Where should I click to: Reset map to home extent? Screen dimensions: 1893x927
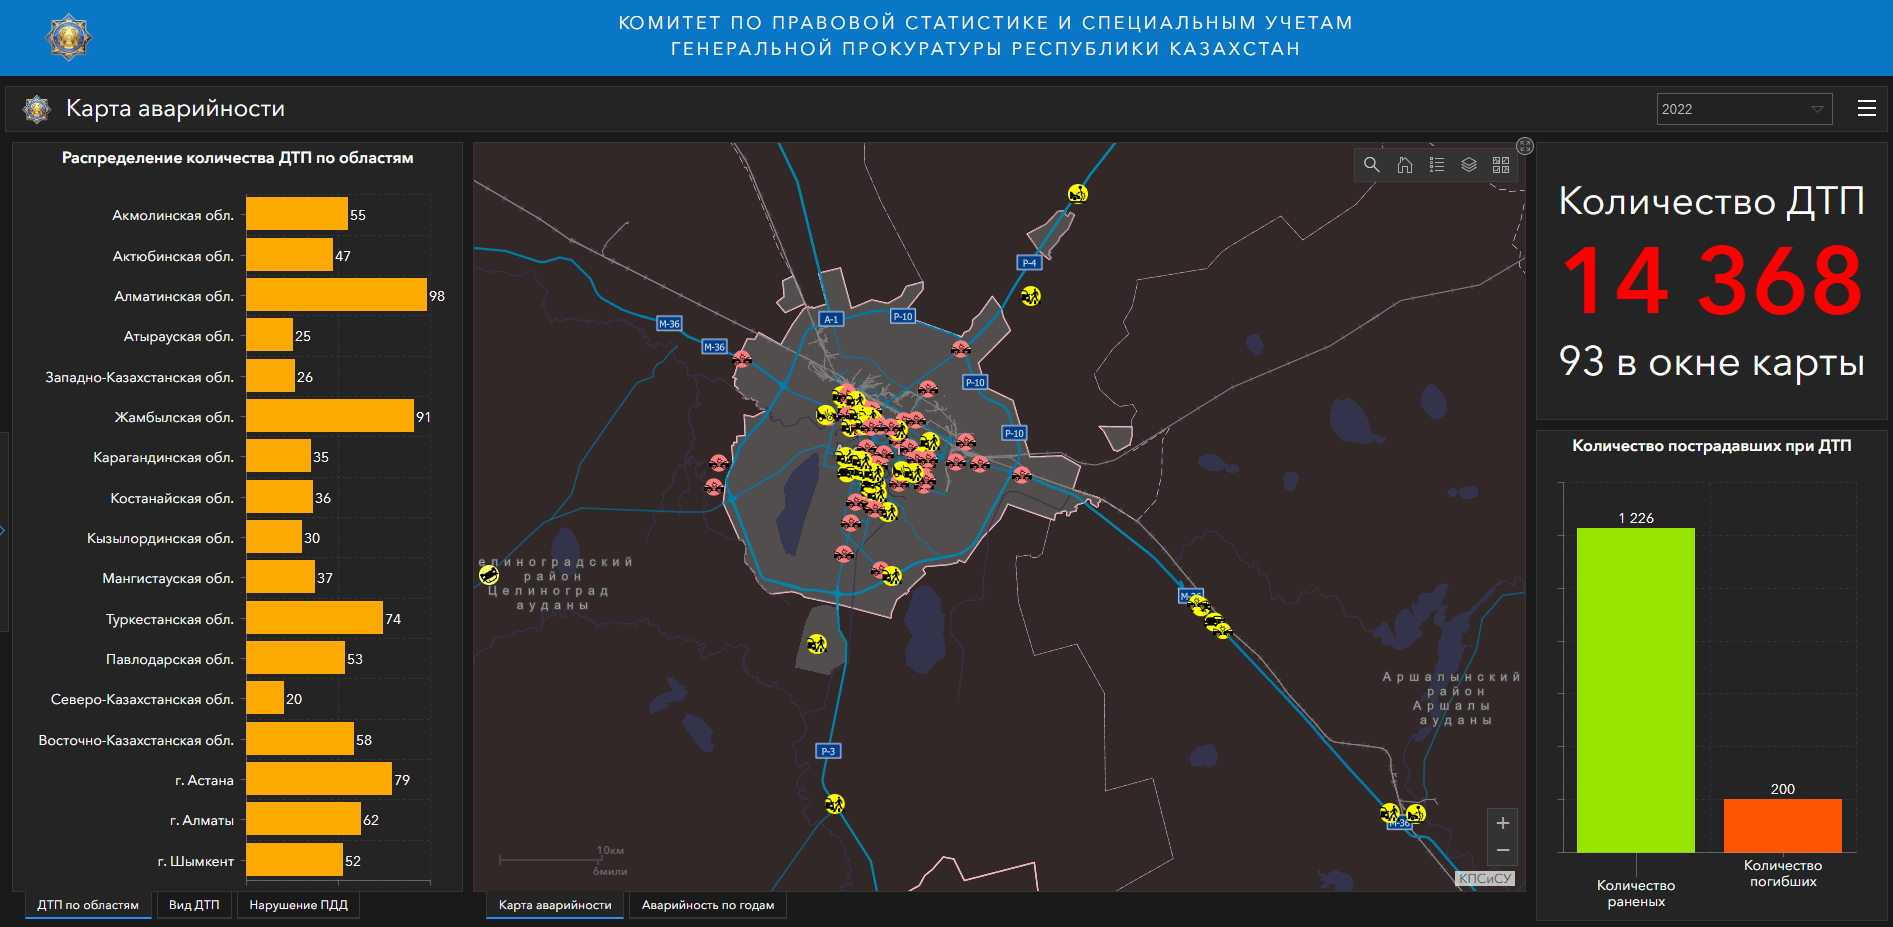pyautogui.click(x=1405, y=165)
